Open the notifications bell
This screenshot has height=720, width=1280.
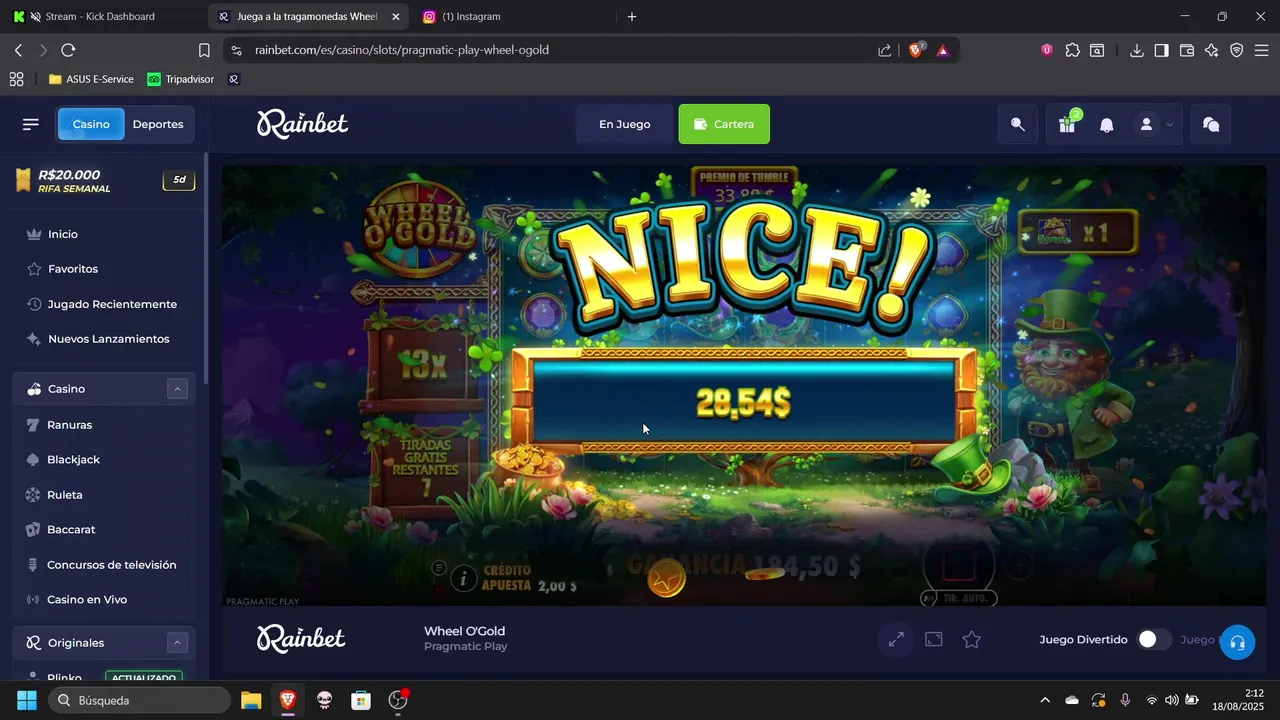pyautogui.click(x=1107, y=125)
